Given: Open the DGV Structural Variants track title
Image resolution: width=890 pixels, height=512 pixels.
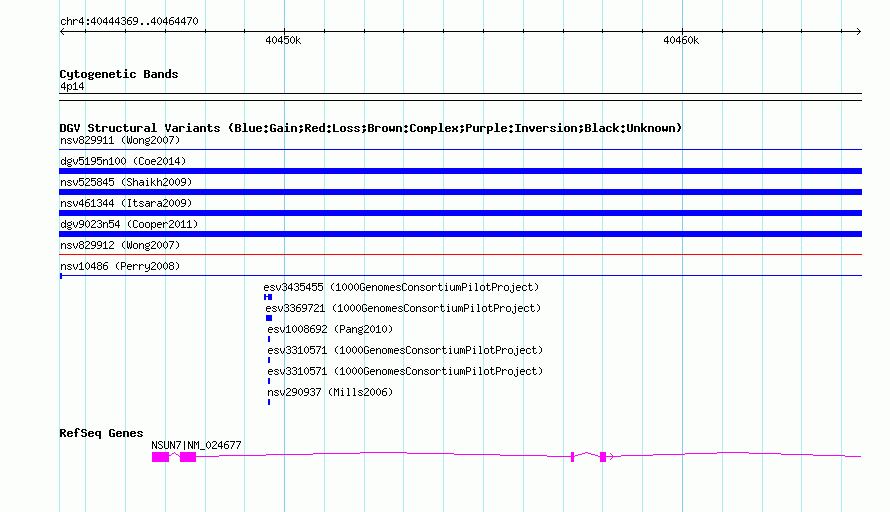Looking at the screenshot, I should (x=370, y=128).
